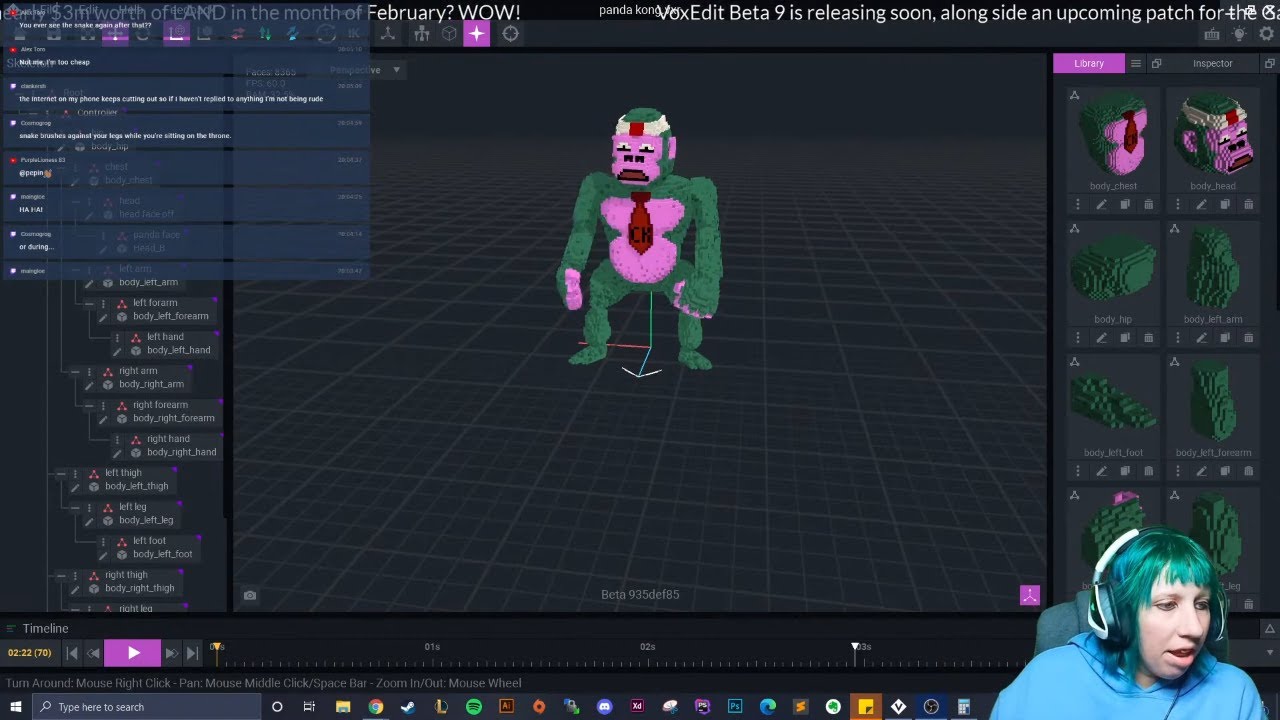
Task: Jump to the first frame of timeline
Action: (x=72, y=653)
